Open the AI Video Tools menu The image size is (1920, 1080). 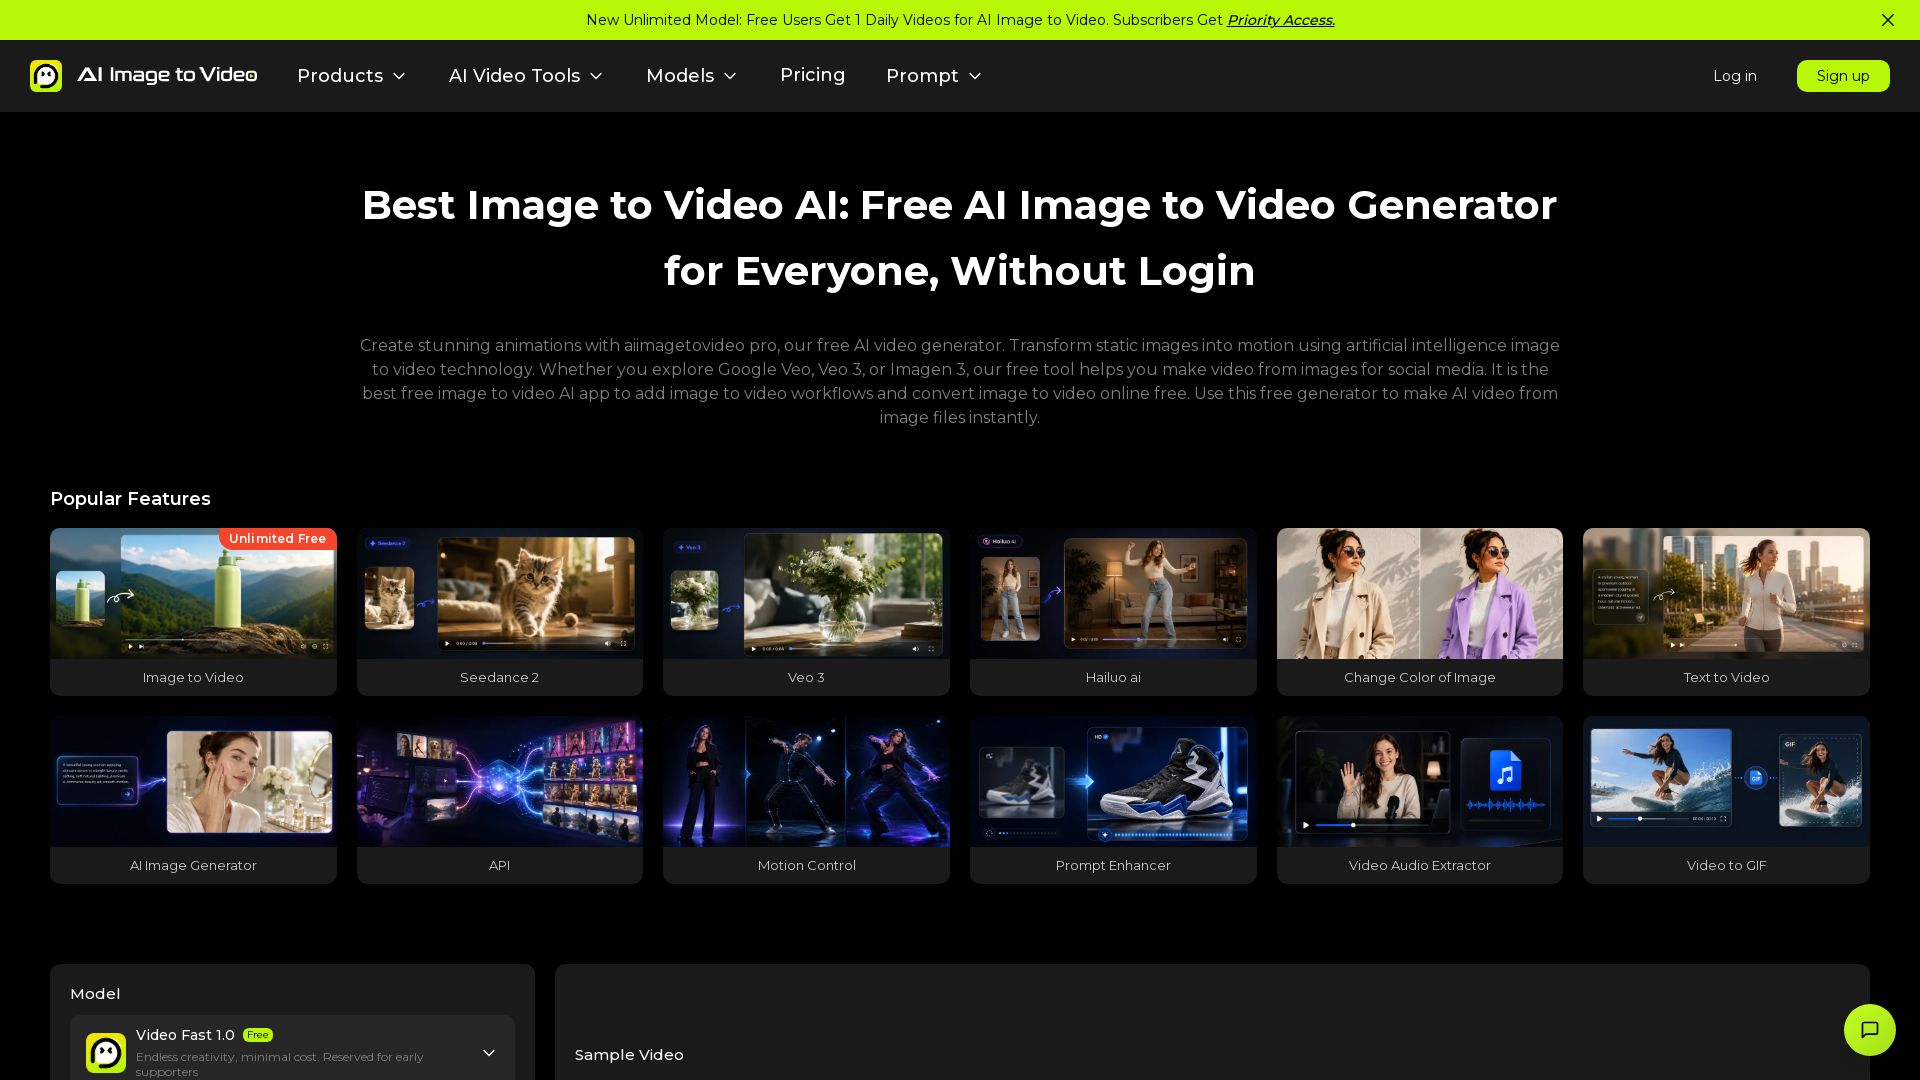coord(526,76)
